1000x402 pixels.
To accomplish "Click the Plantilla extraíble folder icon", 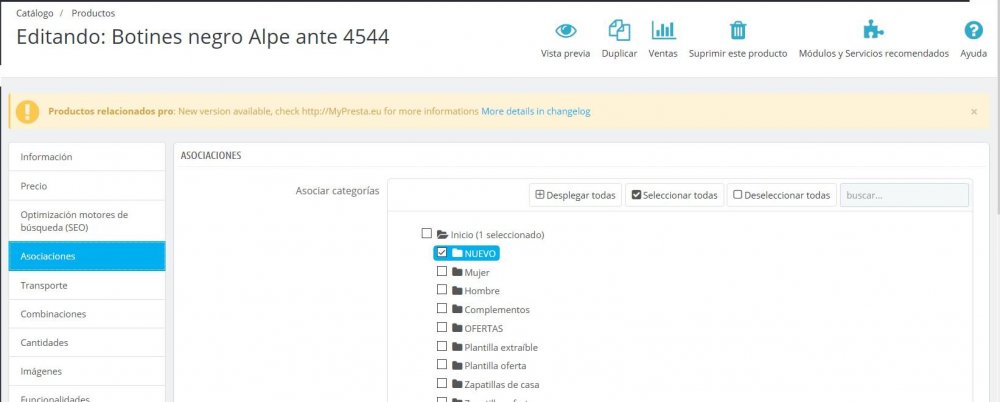I will [457, 347].
